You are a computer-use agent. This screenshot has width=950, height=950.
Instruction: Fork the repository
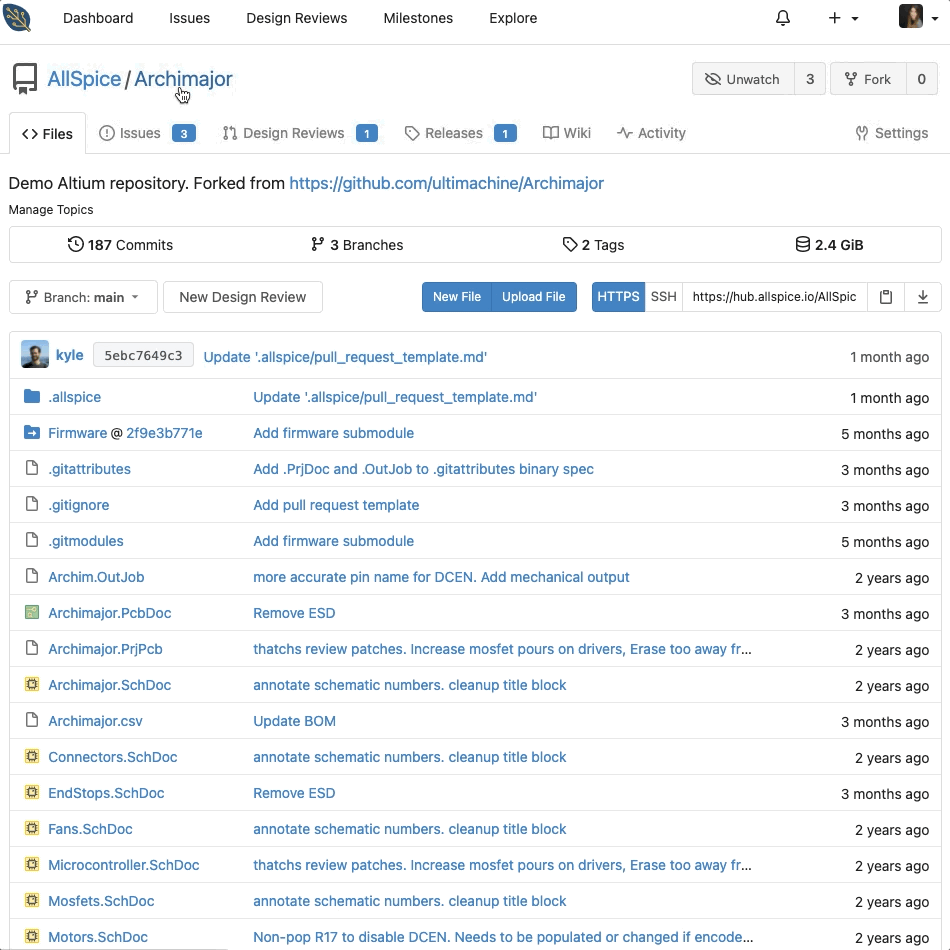point(868,79)
